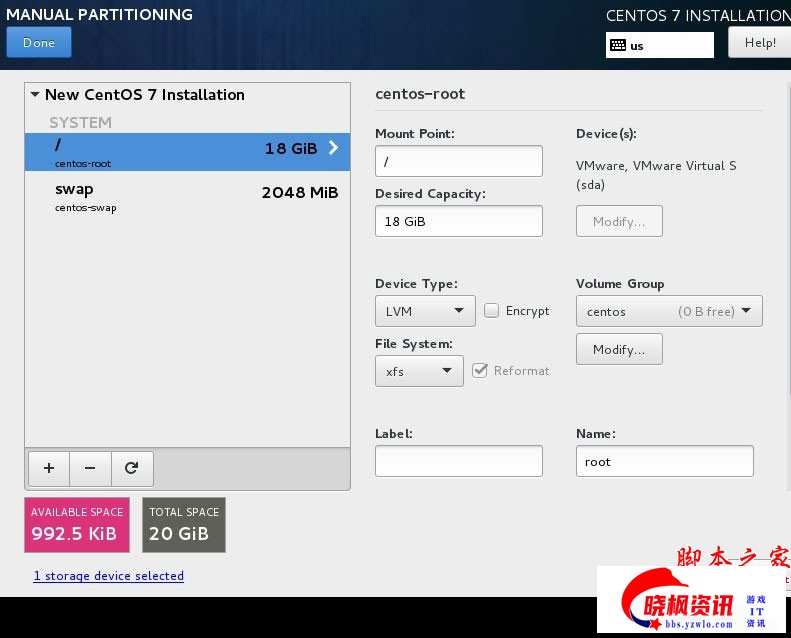Open the Volume Group centos dropdown
791x638 pixels.
click(x=669, y=311)
